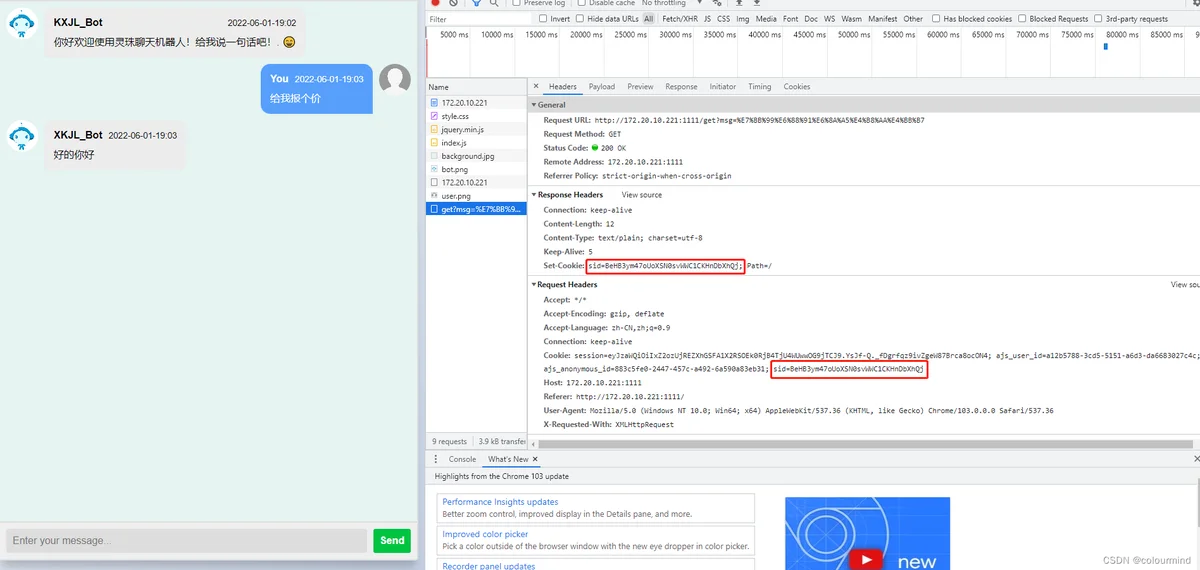Select the get?msg= request row
This screenshot has height=570, width=1200.
[476, 209]
